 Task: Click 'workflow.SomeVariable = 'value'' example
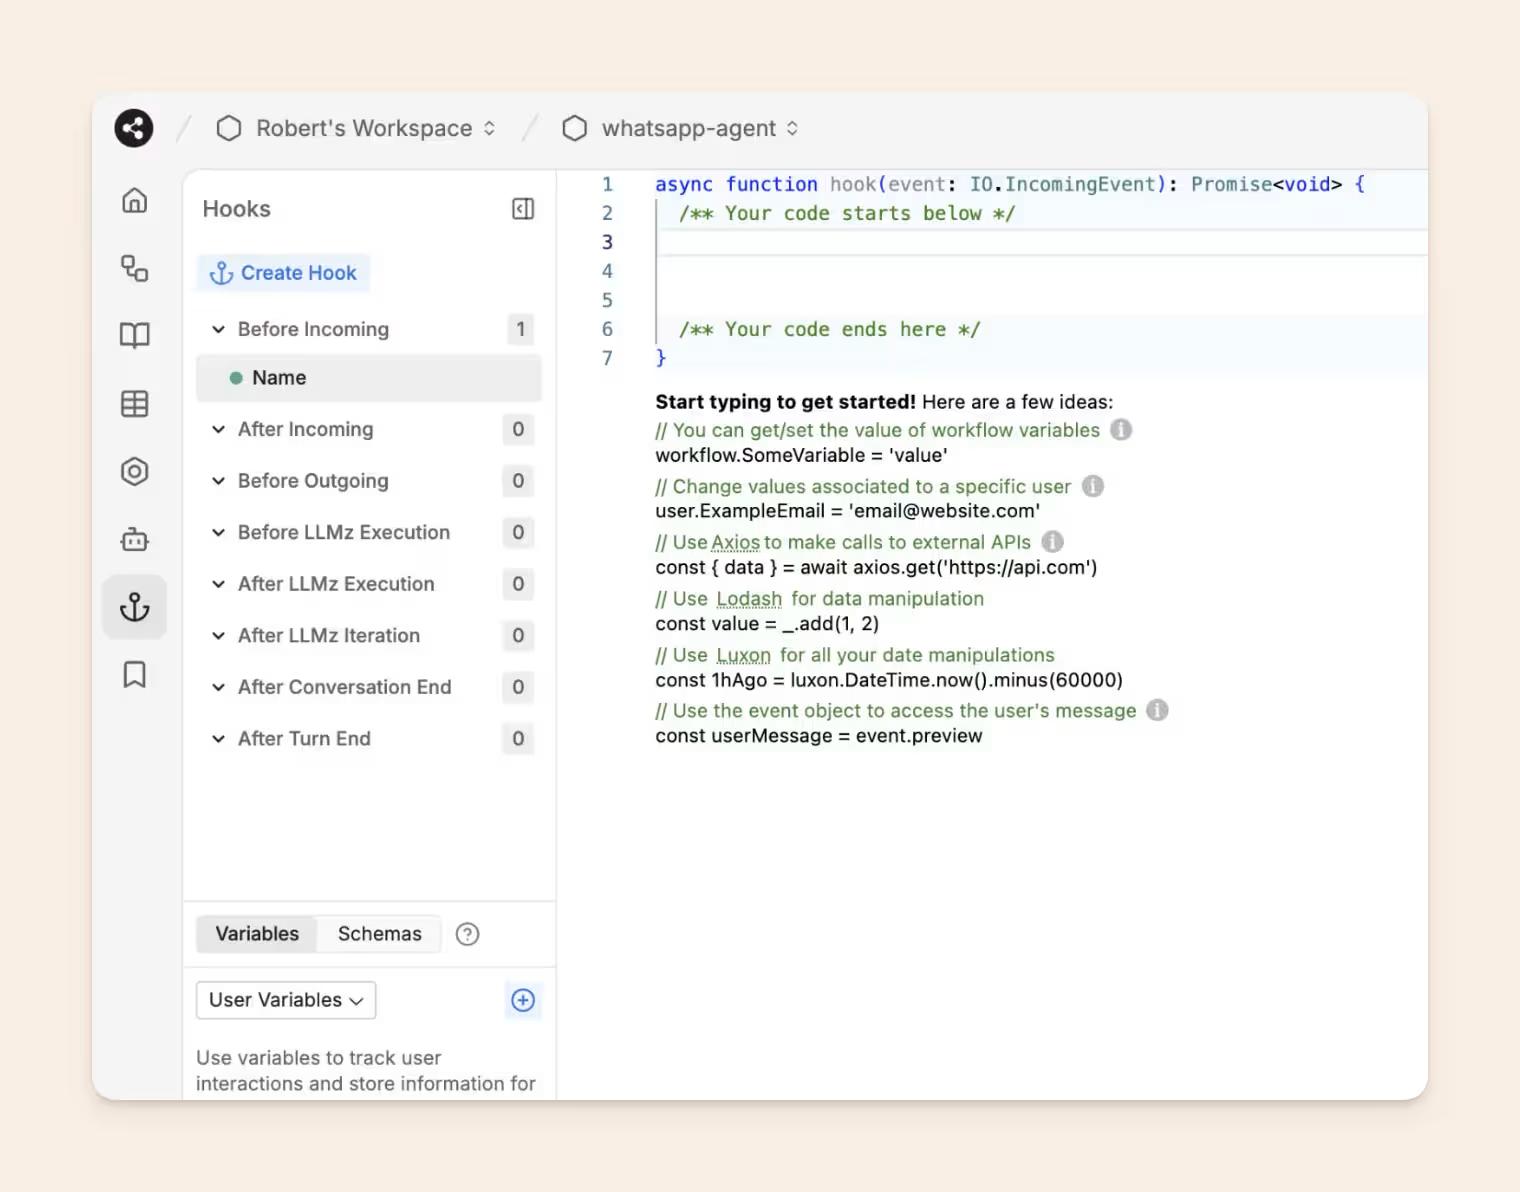pyautogui.click(x=801, y=455)
